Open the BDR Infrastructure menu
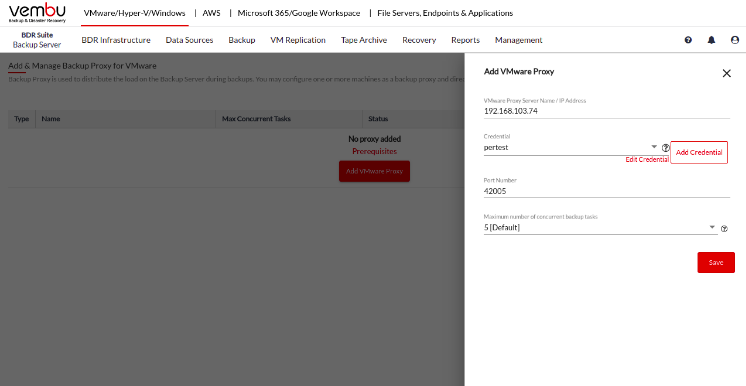This screenshot has width=746, height=386. [x=116, y=40]
